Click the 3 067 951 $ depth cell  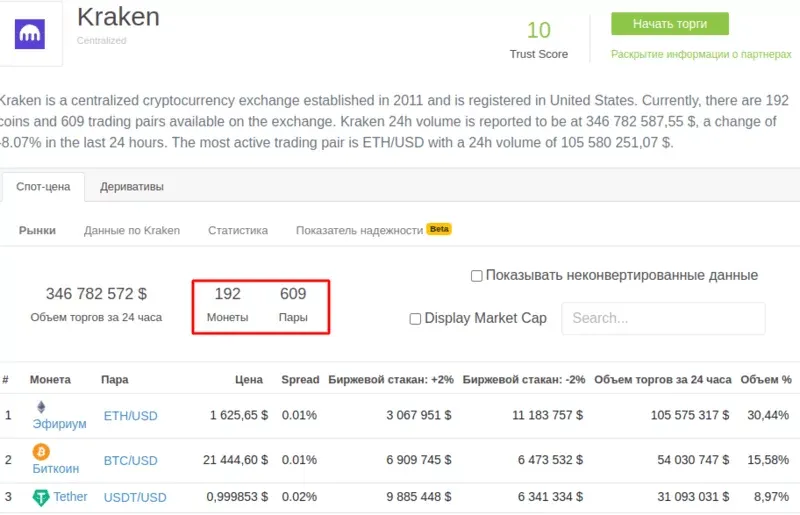point(418,415)
